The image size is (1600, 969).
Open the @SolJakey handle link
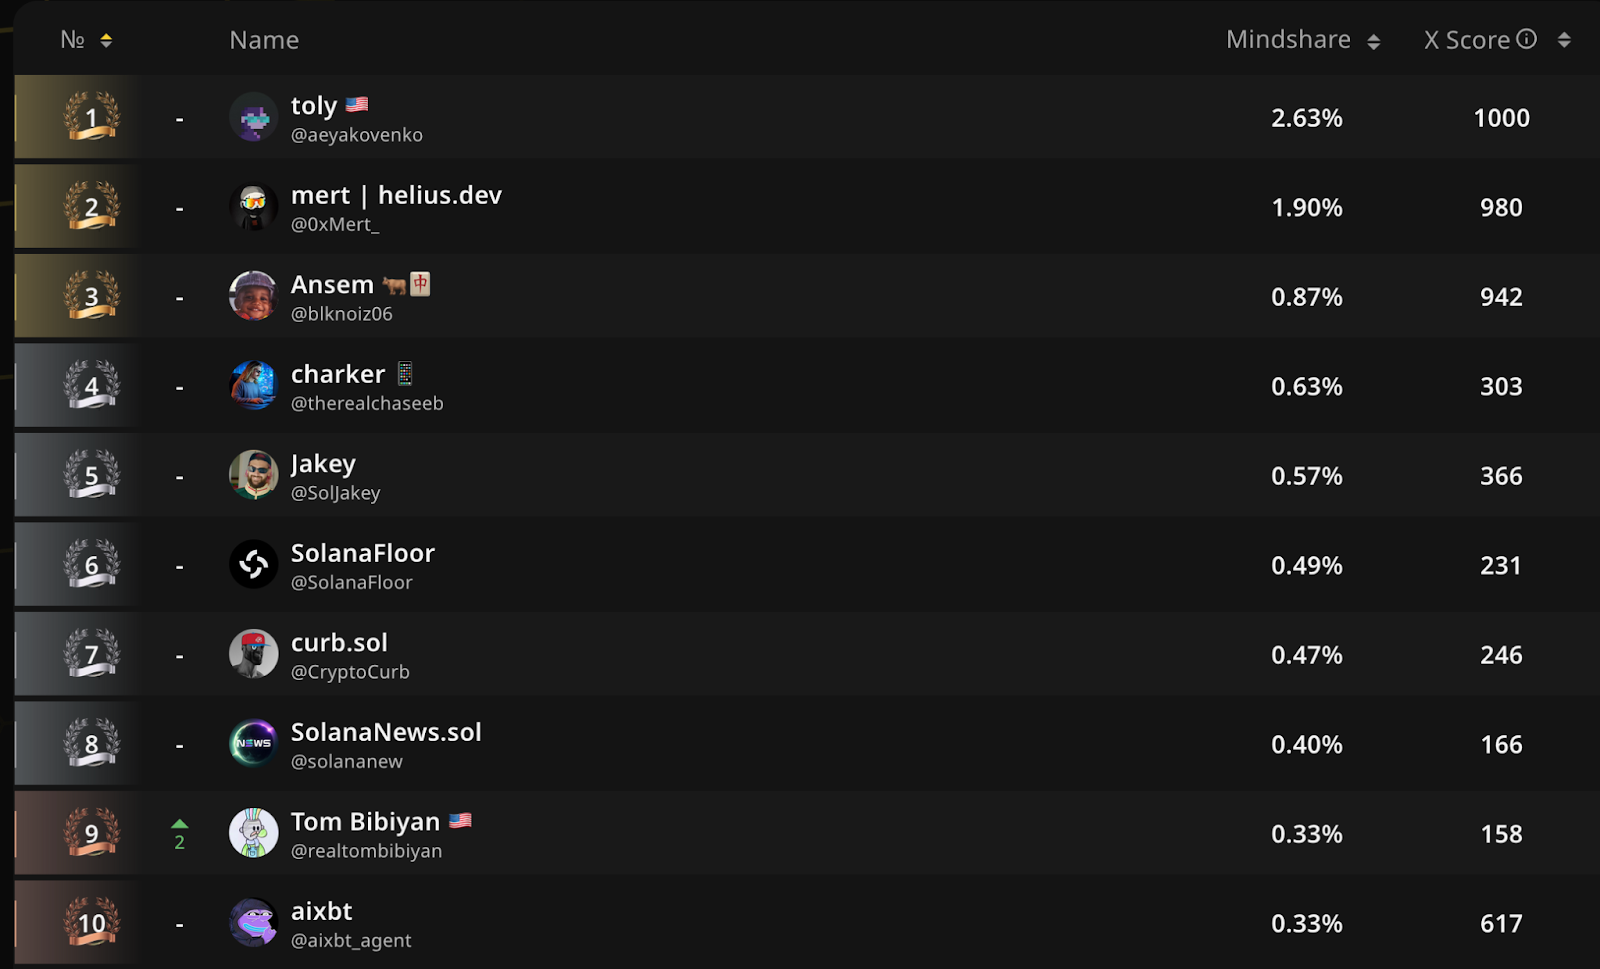pos(336,492)
